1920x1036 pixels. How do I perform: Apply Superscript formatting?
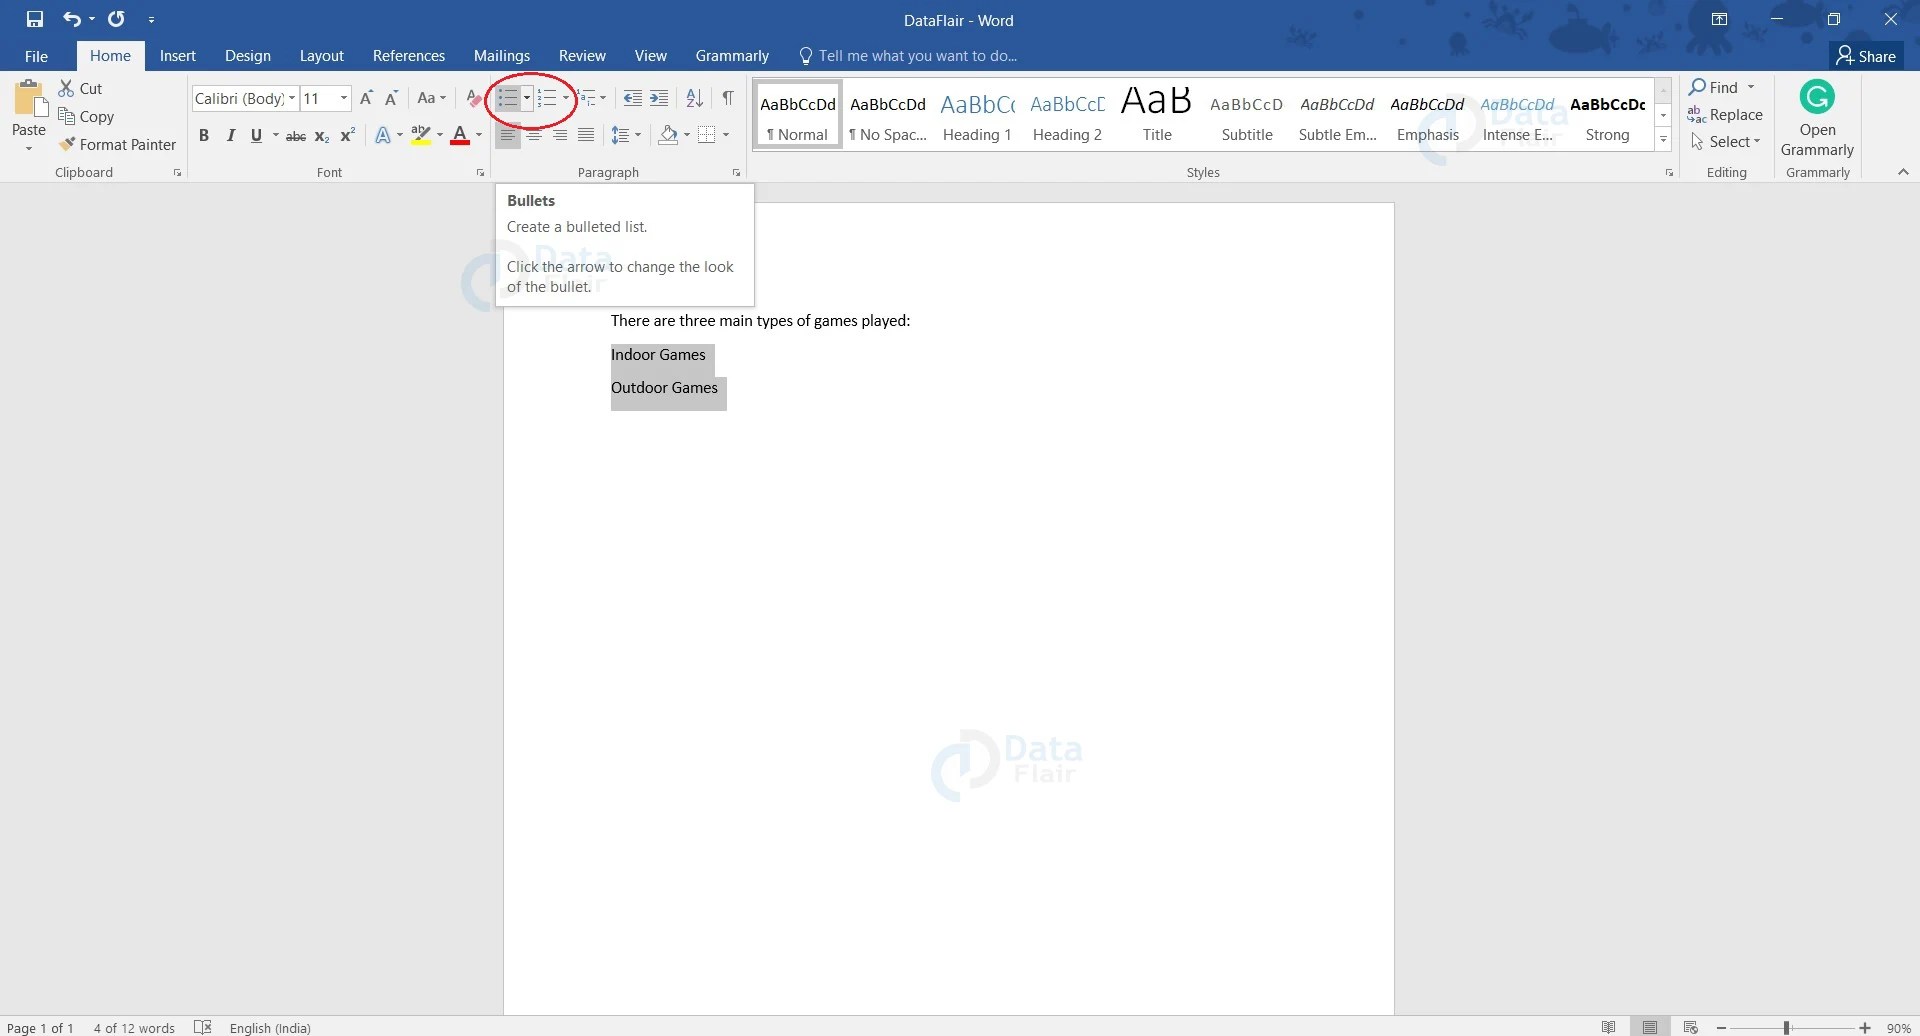pos(346,135)
